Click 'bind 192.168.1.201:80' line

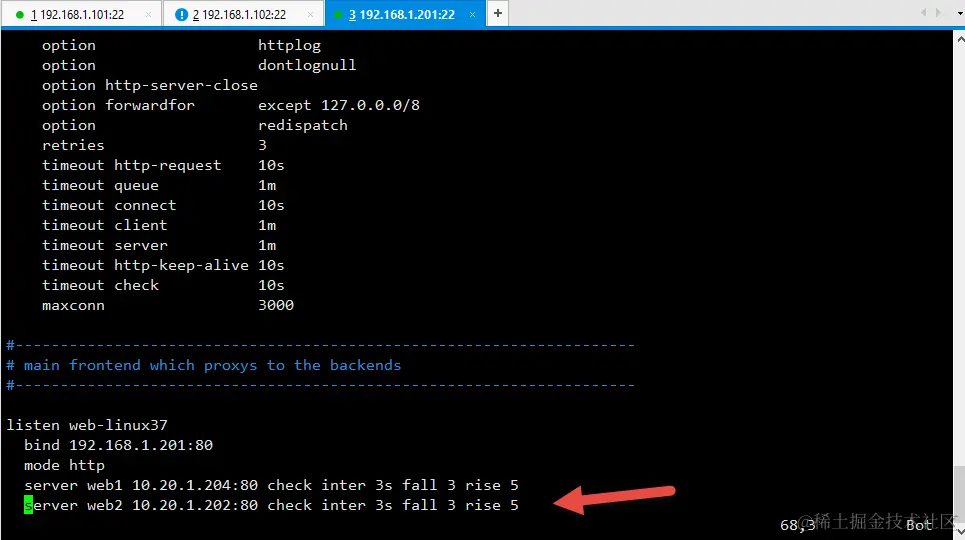[x=118, y=445]
